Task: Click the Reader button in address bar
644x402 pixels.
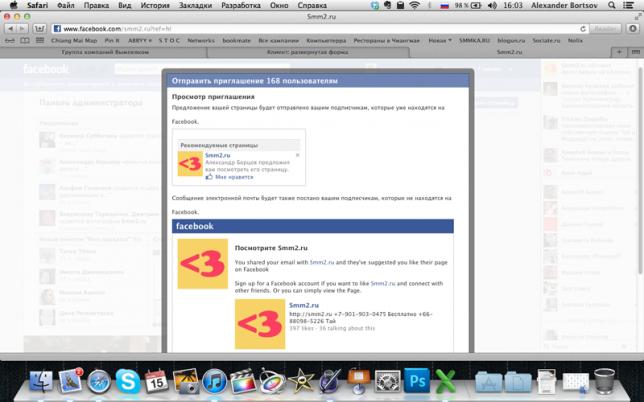Action: tap(605, 29)
